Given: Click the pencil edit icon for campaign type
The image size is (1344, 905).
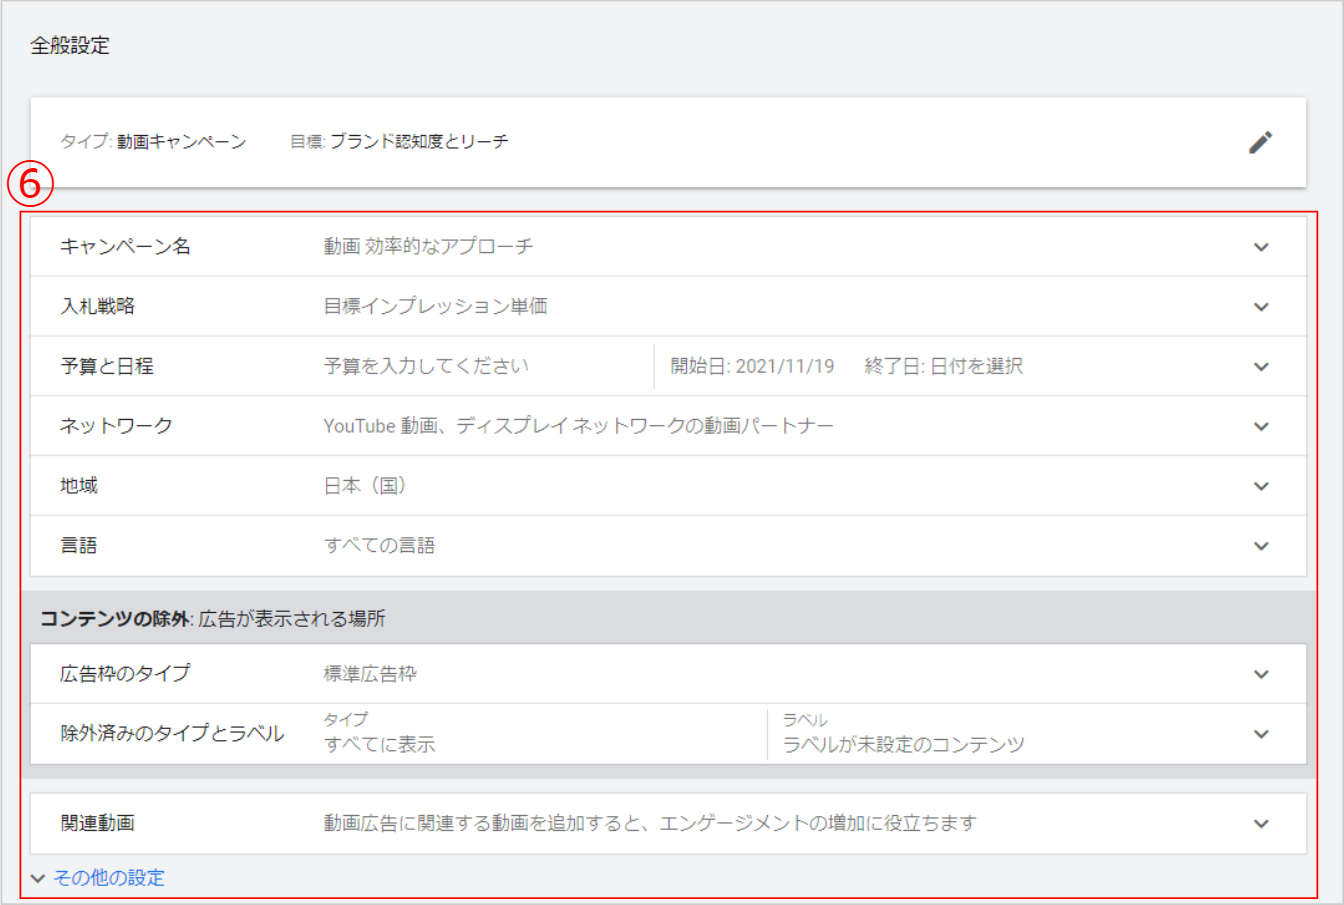Looking at the screenshot, I should point(1260,142).
